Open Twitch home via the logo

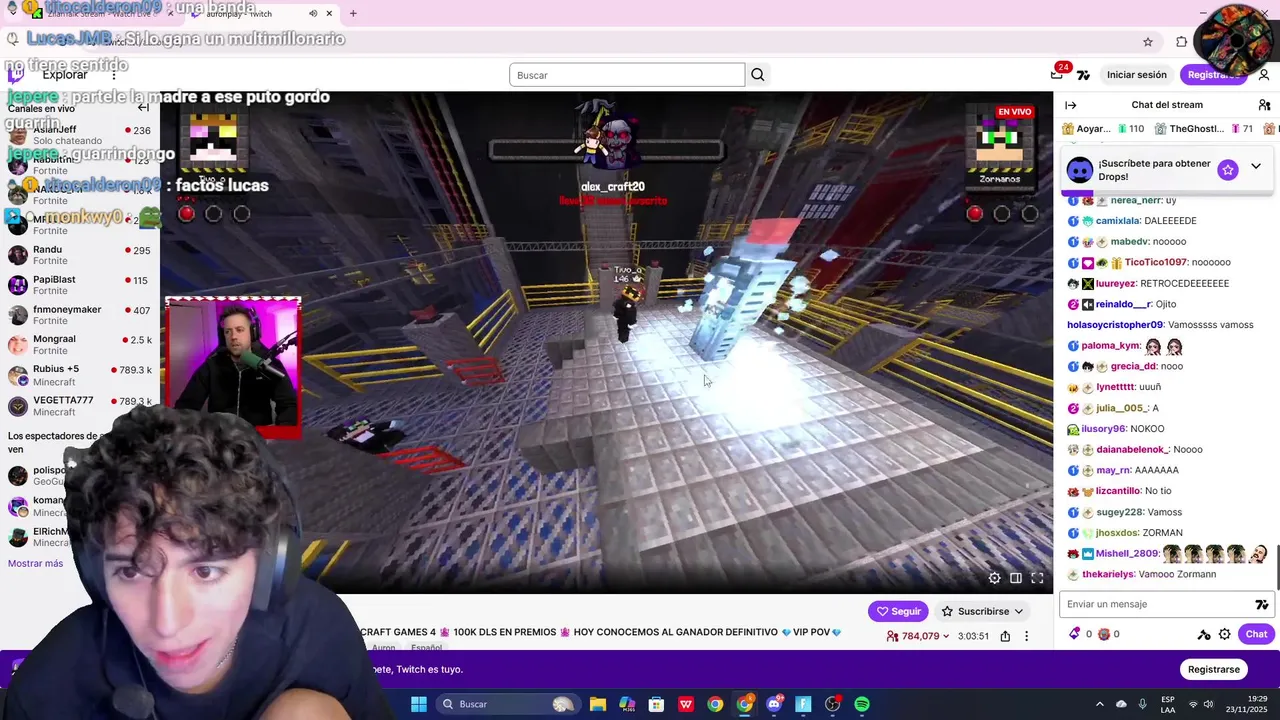click(15, 75)
